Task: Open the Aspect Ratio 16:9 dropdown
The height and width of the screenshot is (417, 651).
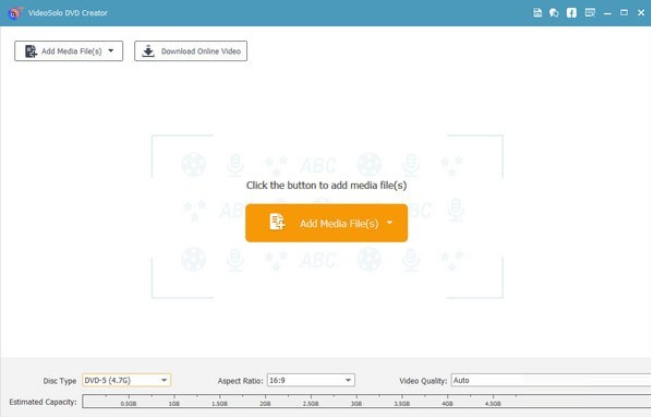Action: pyautogui.click(x=311, y=380)
